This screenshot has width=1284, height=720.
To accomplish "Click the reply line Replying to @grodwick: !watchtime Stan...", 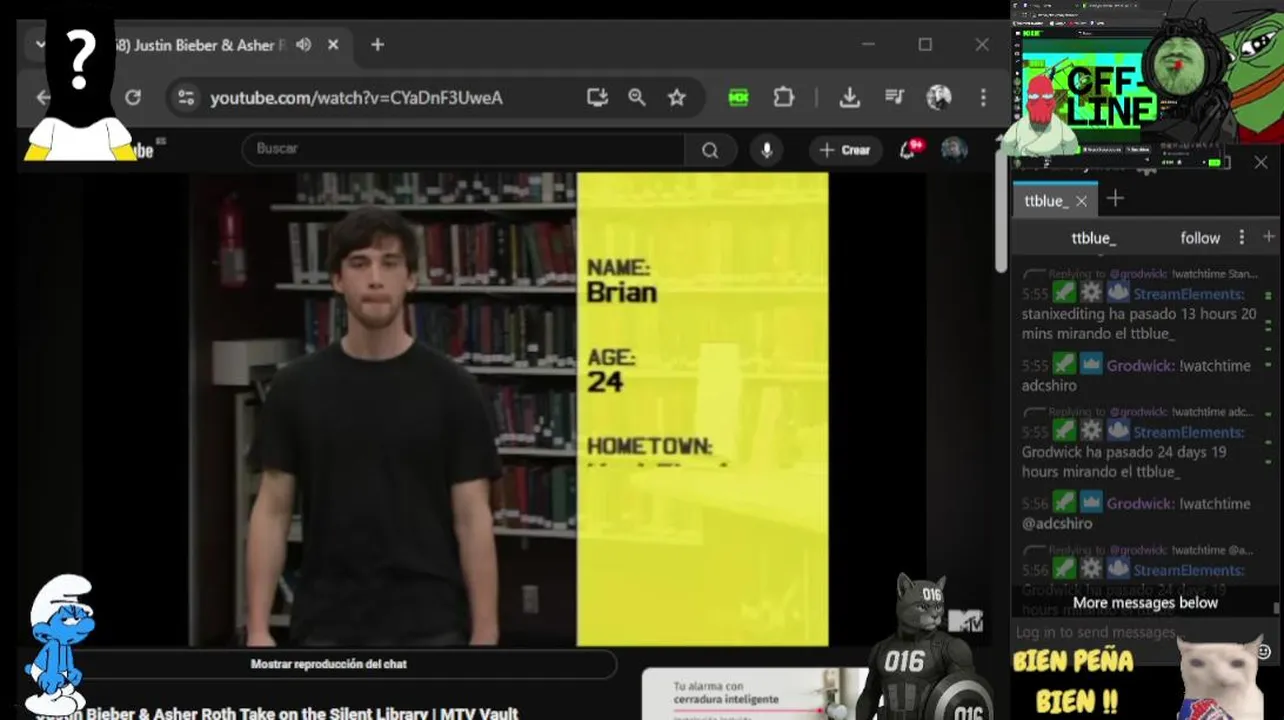I will tap(1152, 273).
